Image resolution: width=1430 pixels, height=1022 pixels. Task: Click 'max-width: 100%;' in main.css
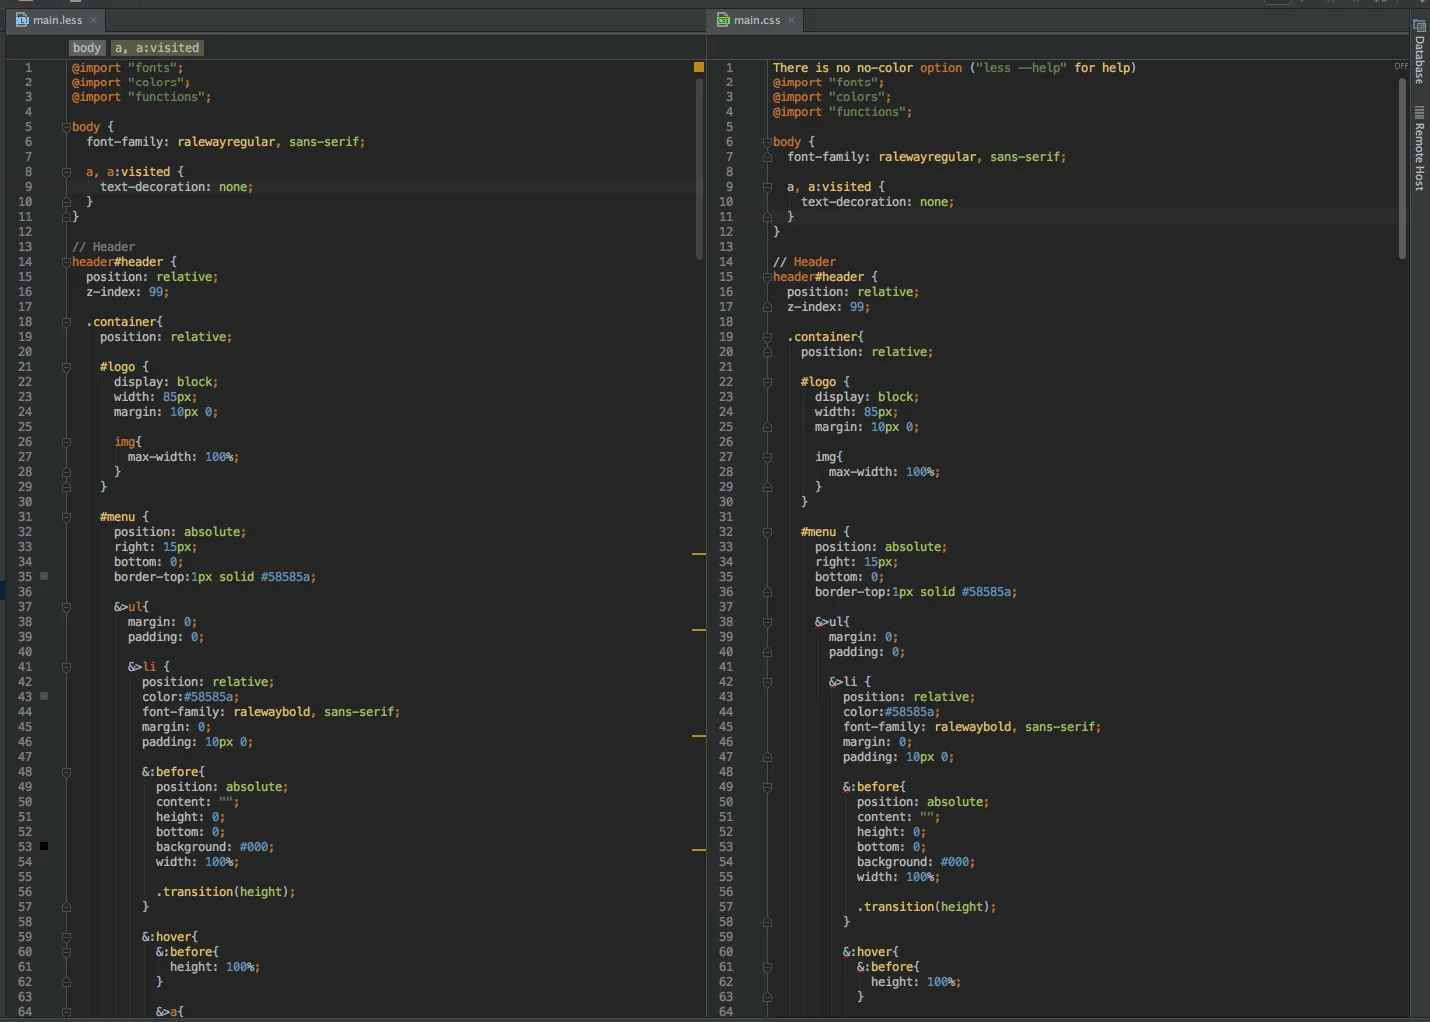884,472
